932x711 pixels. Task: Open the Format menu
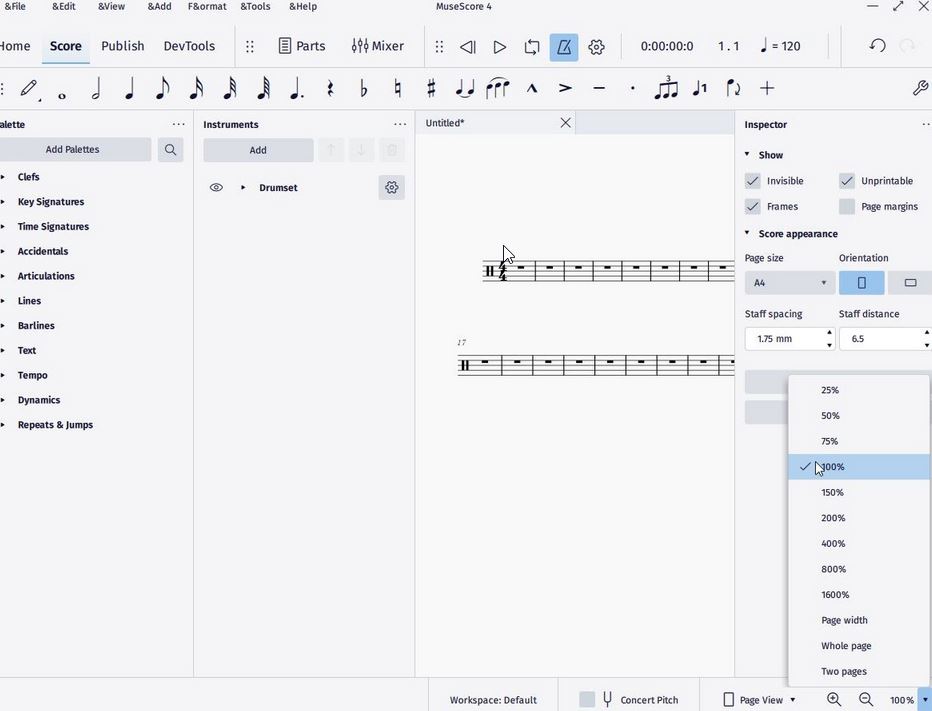(206, 7)
